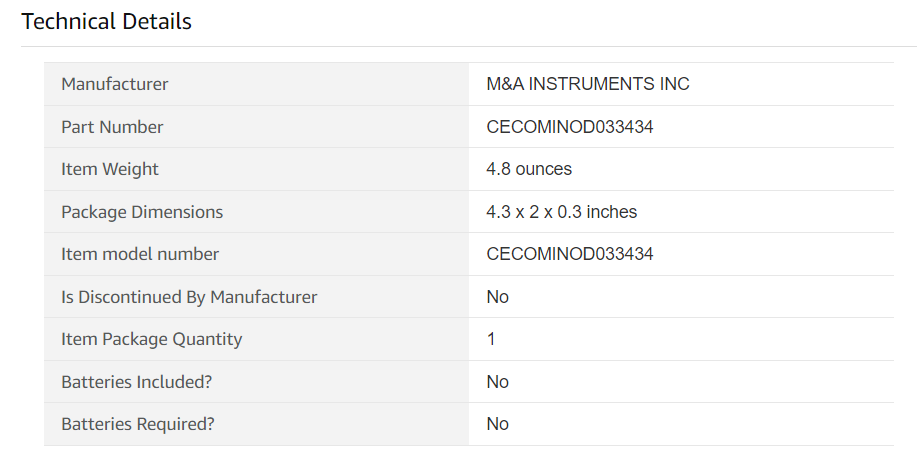This screenshot has height=475, width=922.
Task: Select the Batteries Required? label
Action: [138, 424]
